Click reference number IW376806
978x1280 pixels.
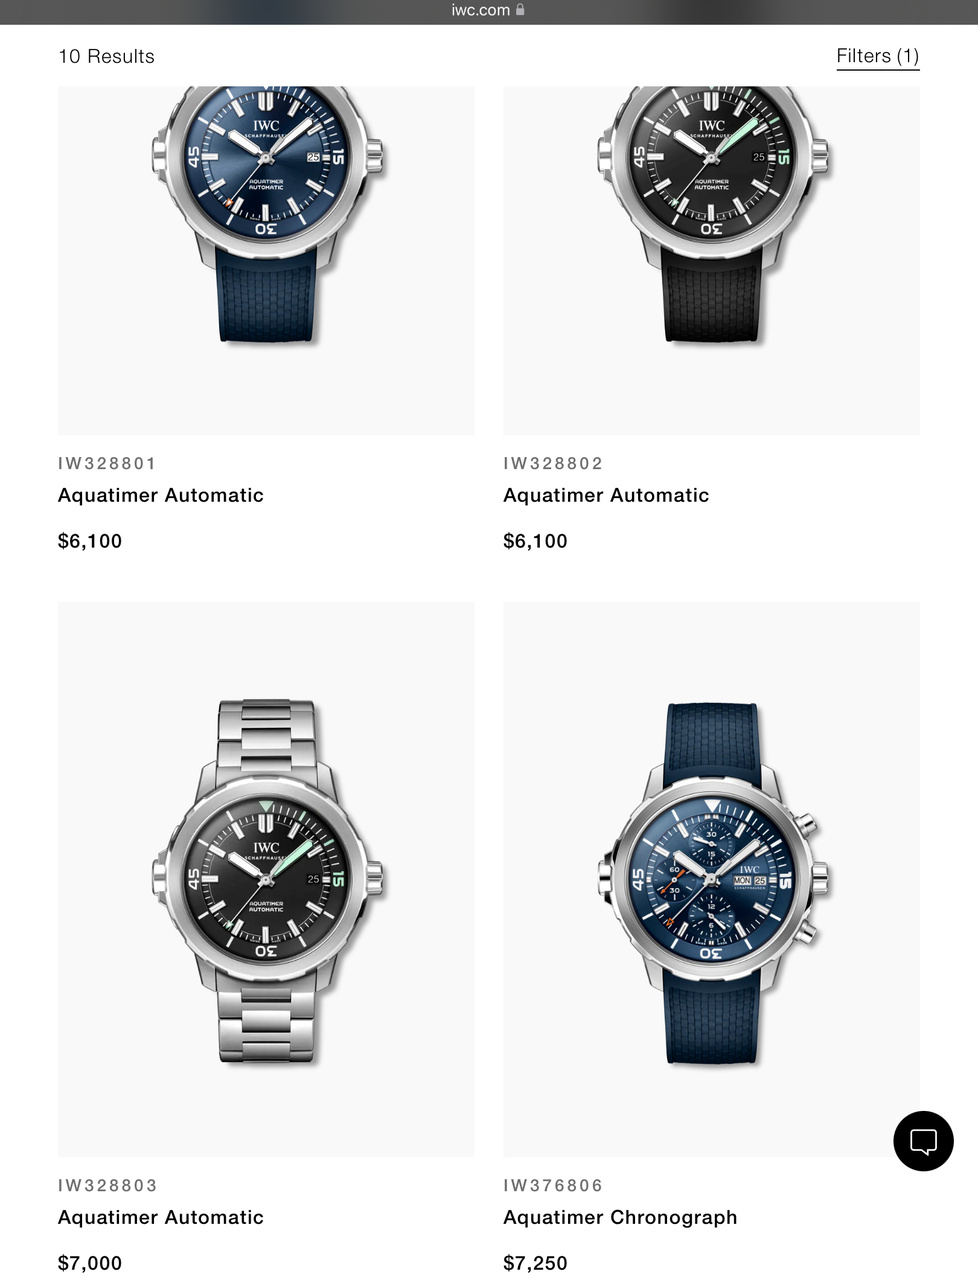click(x=553, y=1185)
